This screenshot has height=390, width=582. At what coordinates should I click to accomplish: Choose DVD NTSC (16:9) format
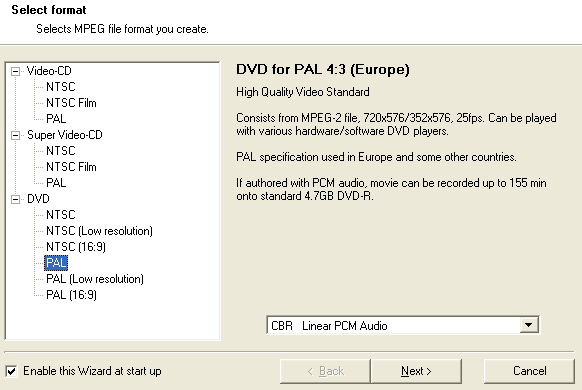(76, 247)
